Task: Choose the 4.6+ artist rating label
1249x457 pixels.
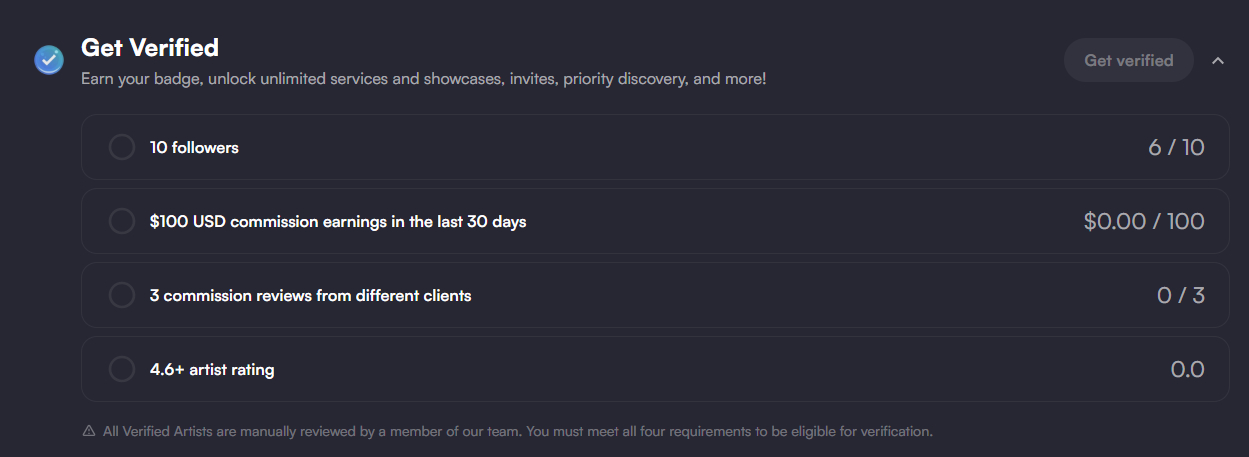Action: 212,369
